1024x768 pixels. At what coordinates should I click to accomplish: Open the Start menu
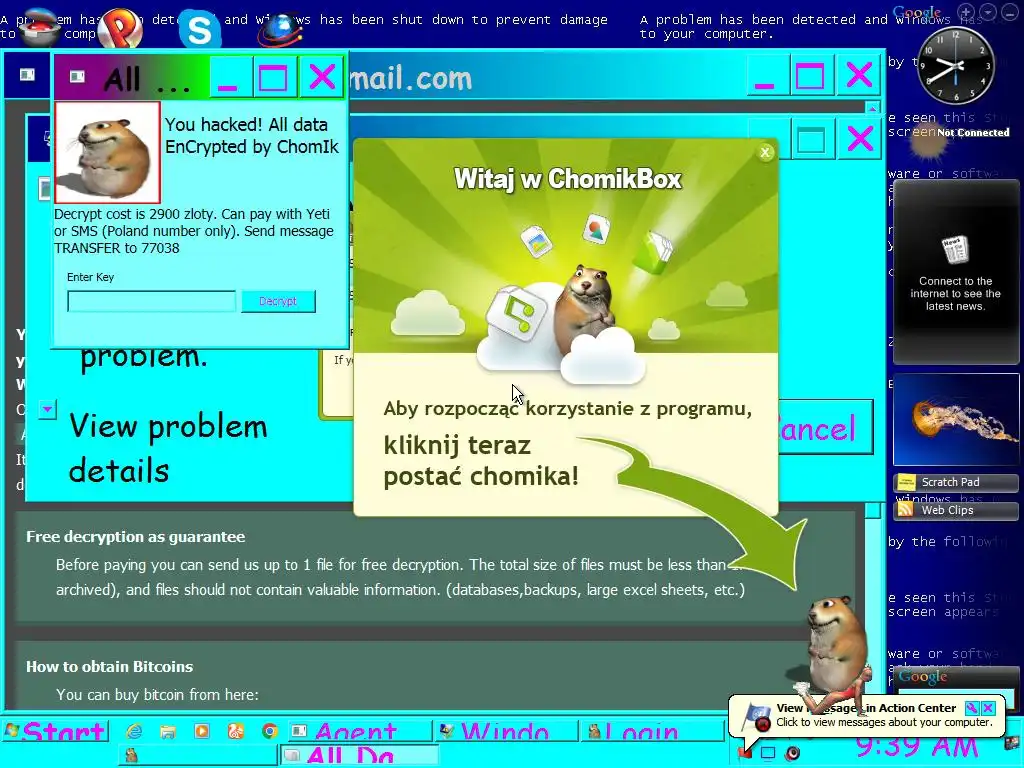[55, 731]
